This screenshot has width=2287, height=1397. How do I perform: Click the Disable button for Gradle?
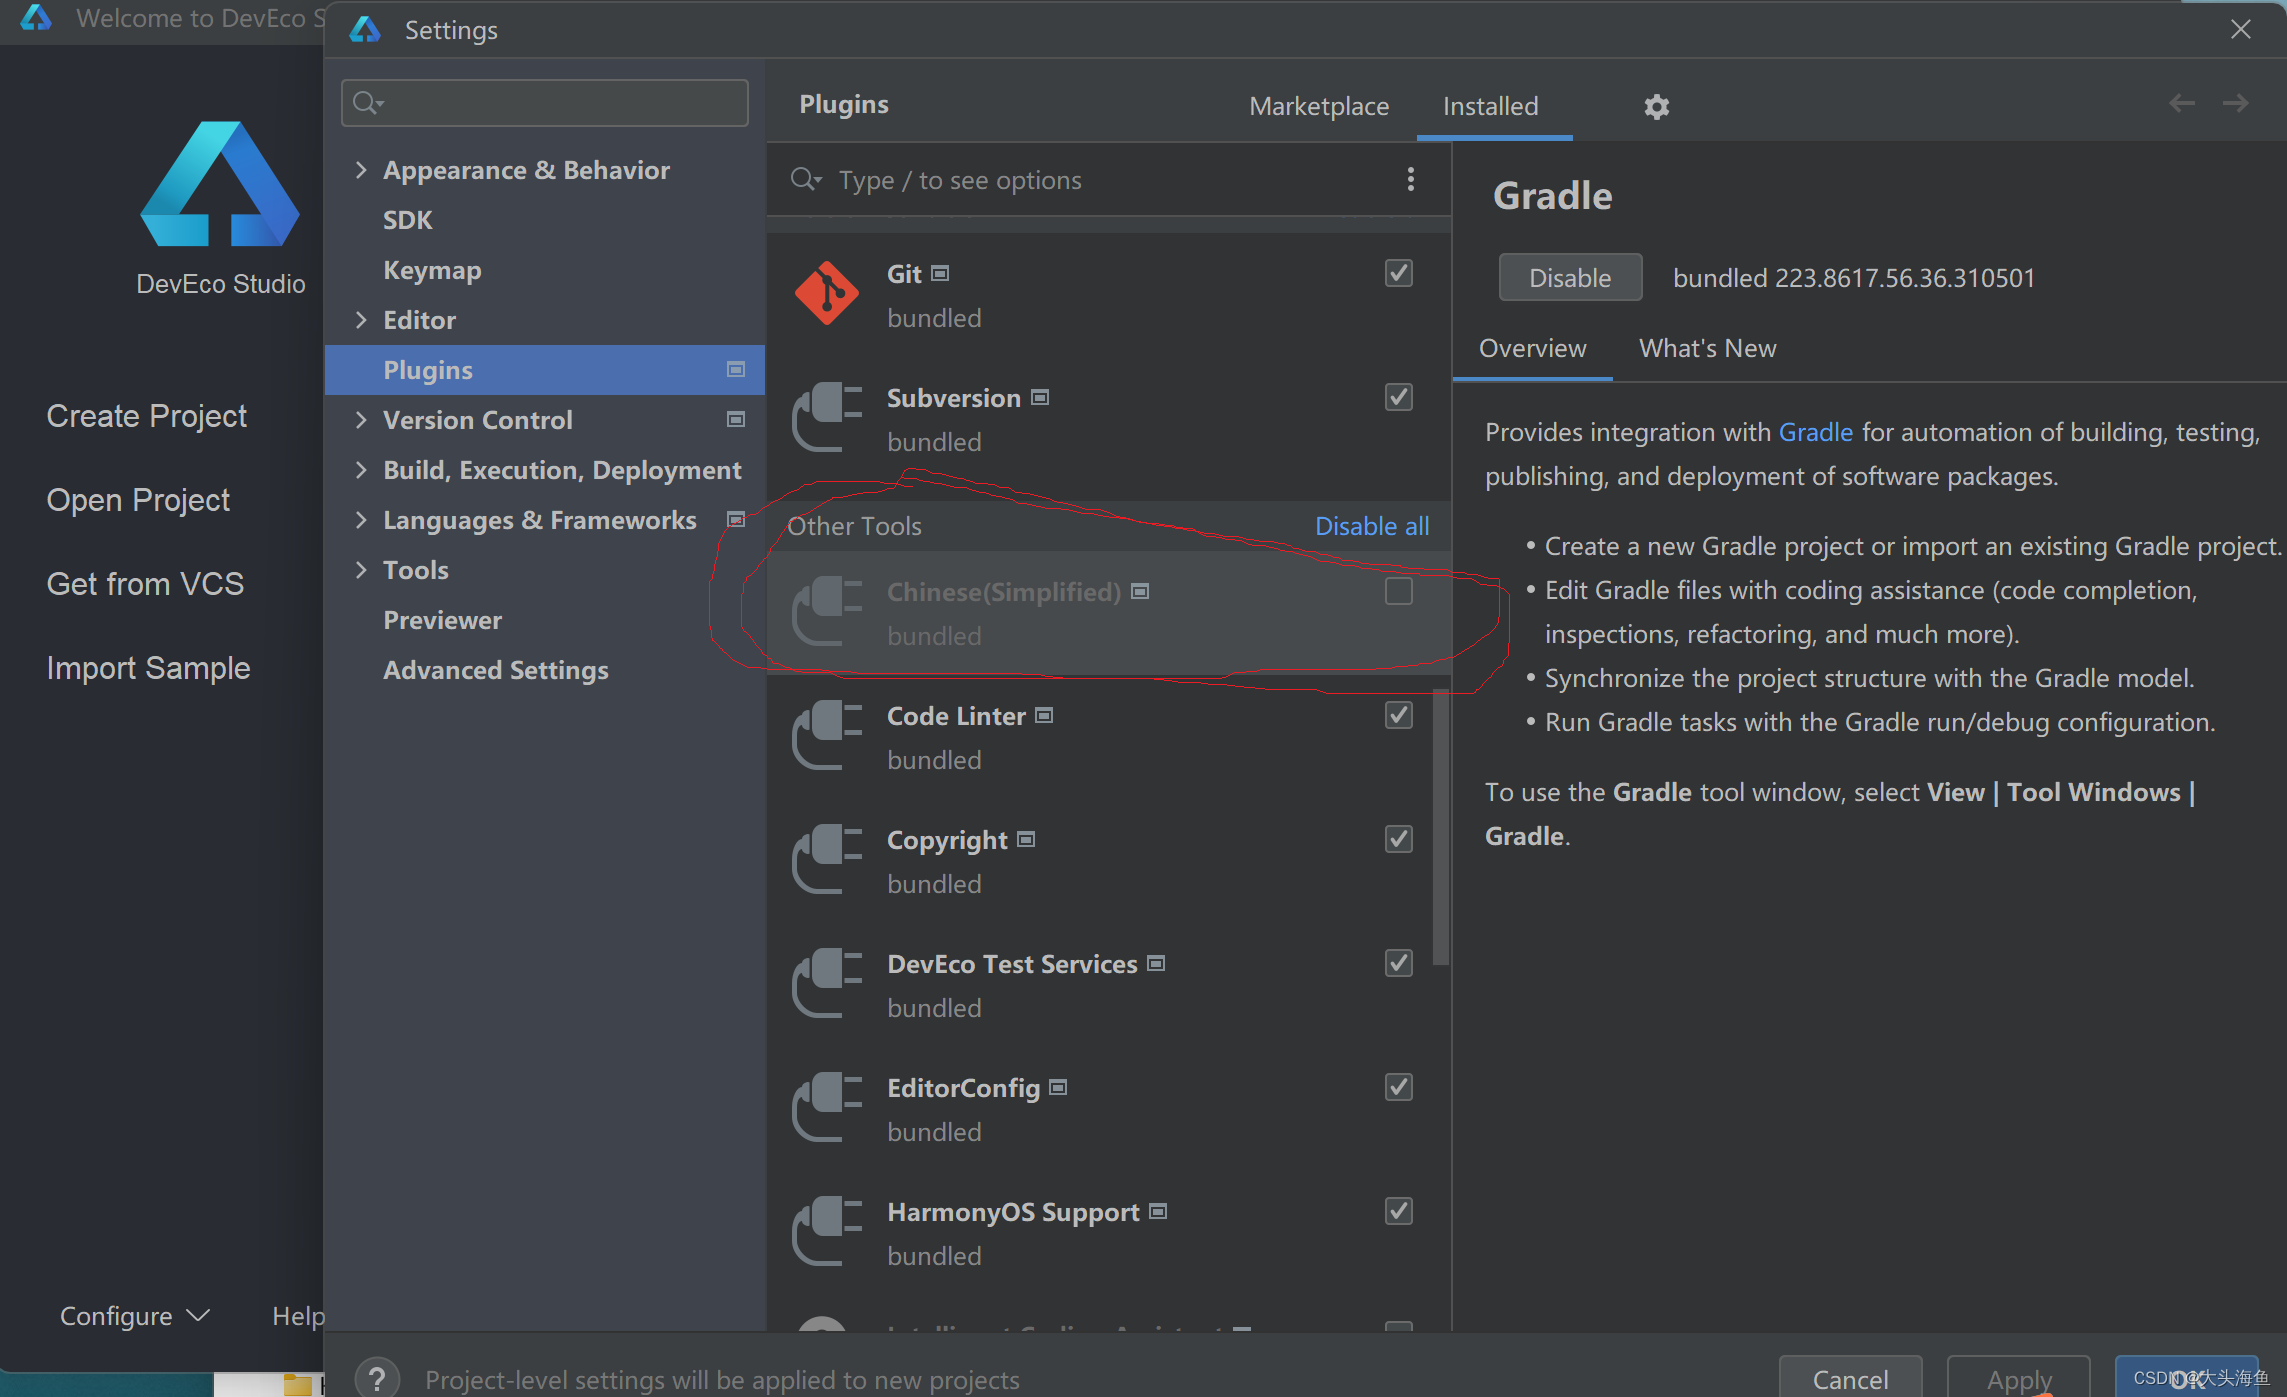tap(1569, 278)
